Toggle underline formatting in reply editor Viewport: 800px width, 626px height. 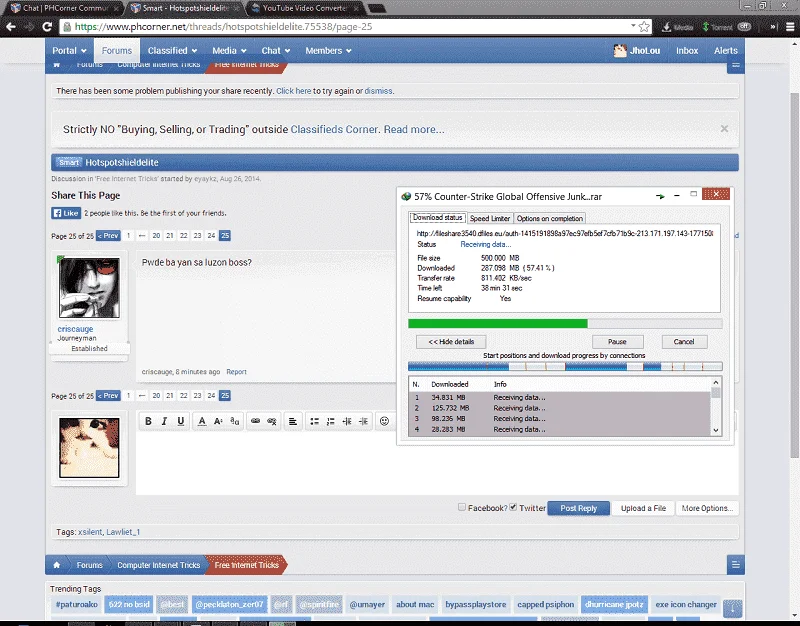[x=181, y=421]
